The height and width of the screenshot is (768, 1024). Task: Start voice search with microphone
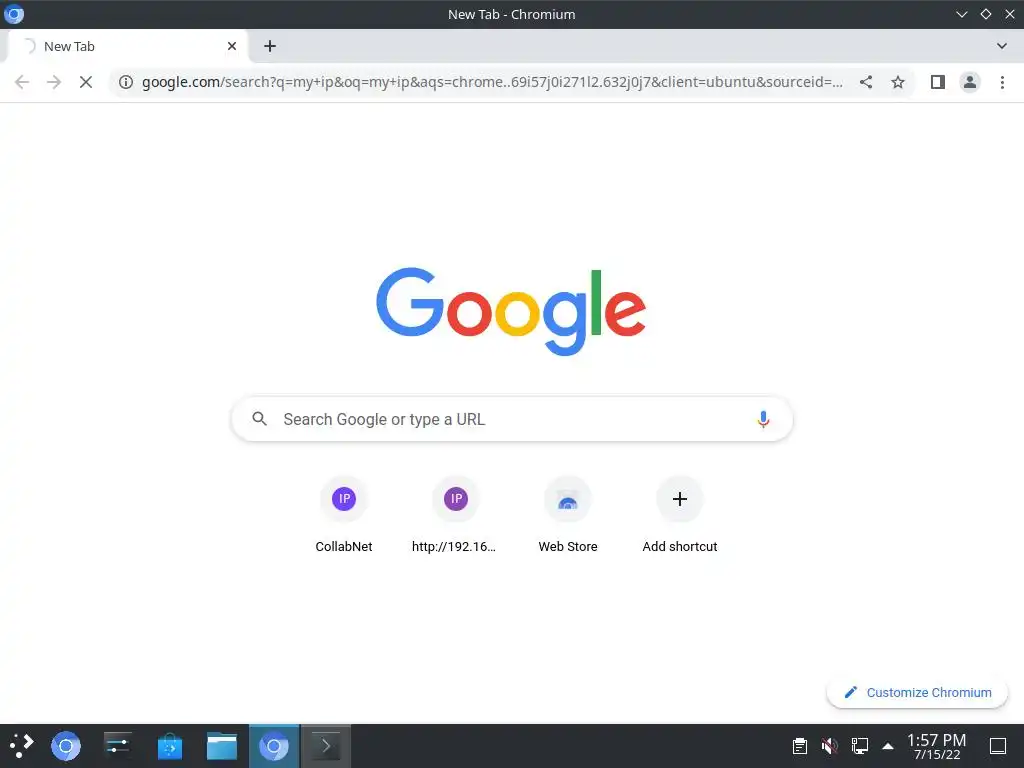[x=763, y=419]
